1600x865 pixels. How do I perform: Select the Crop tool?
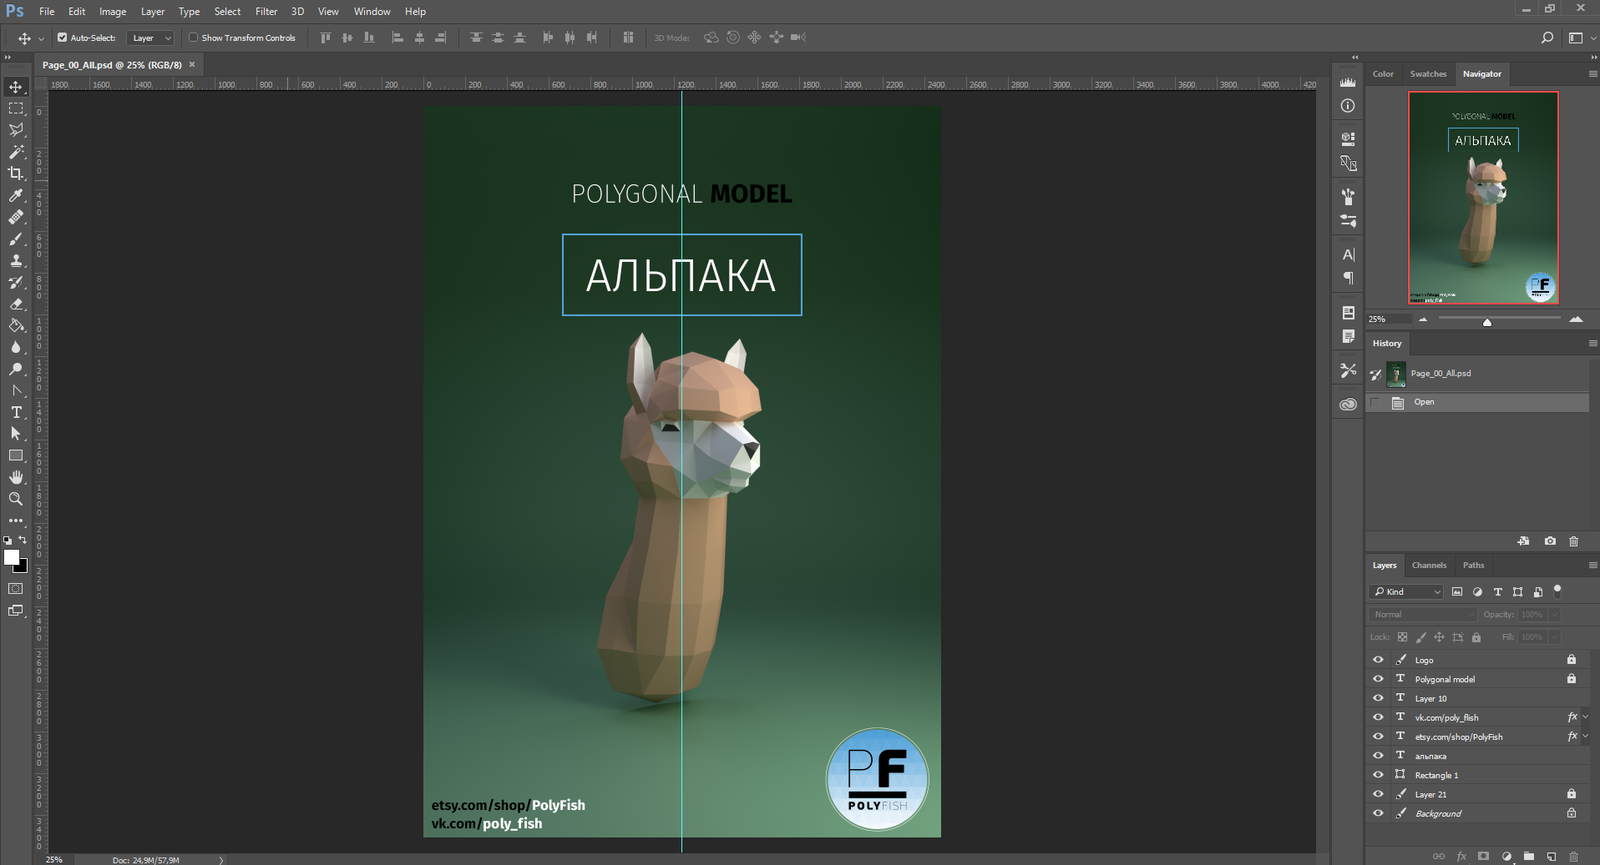point(16,173)
